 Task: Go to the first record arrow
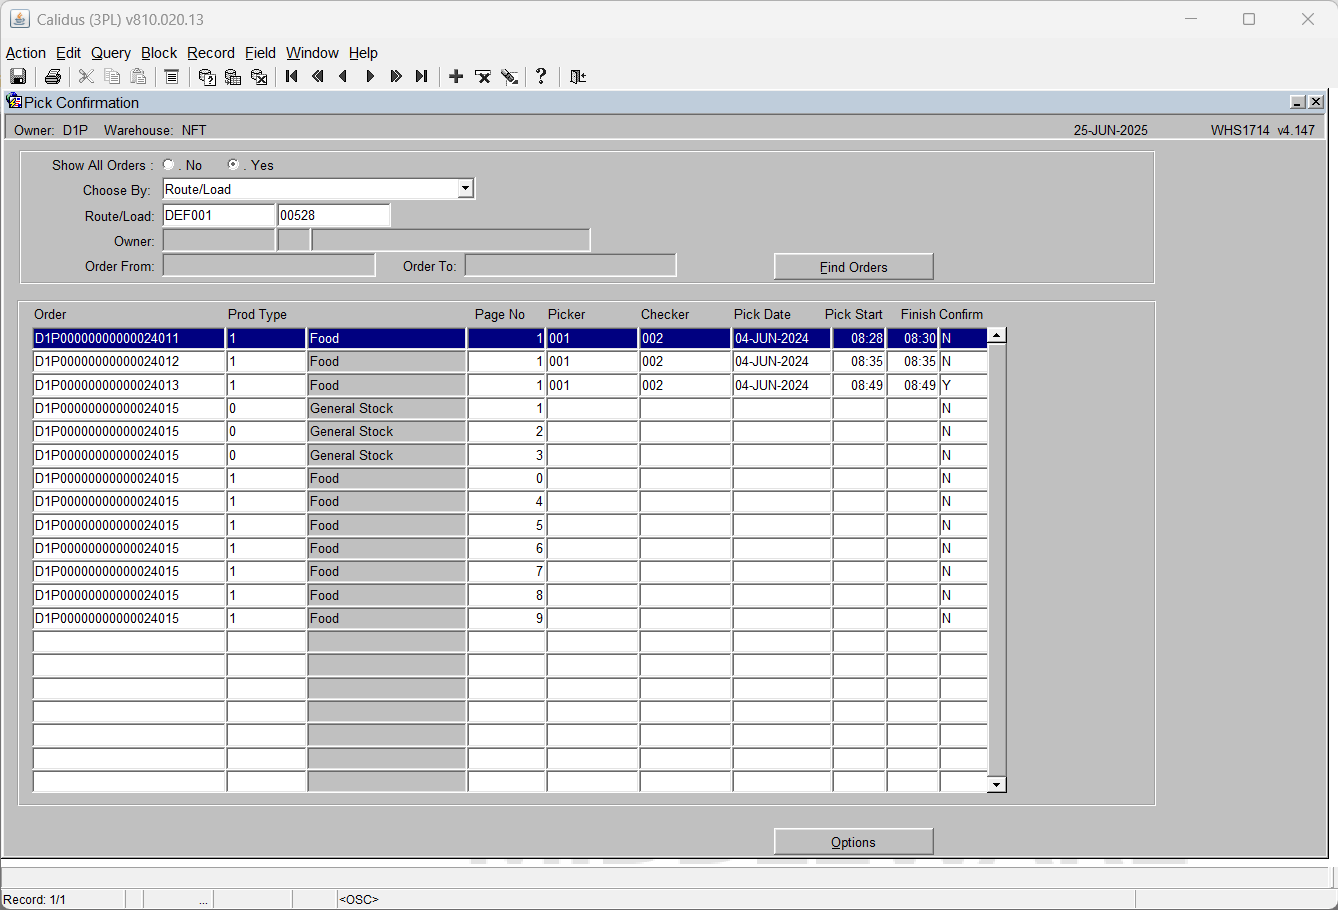tap(292, 77)
